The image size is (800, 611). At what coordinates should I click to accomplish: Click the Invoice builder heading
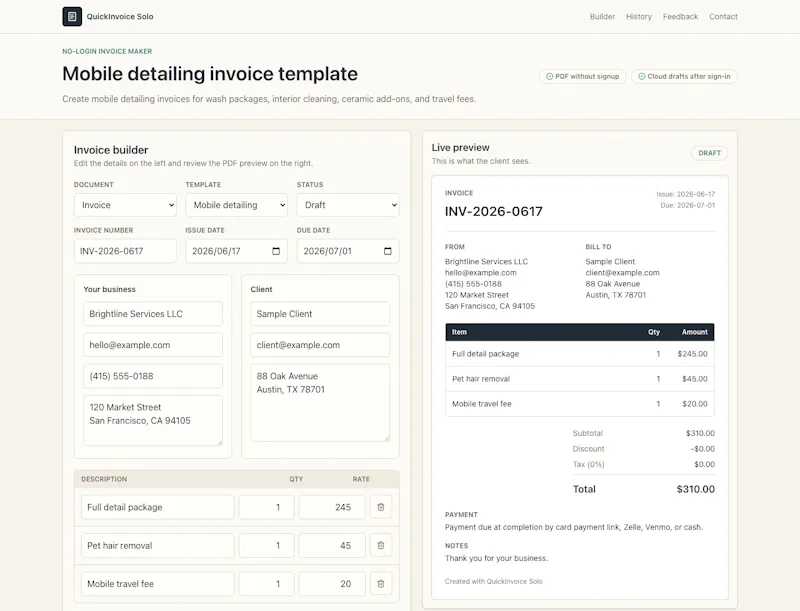[x=111, y=150]
